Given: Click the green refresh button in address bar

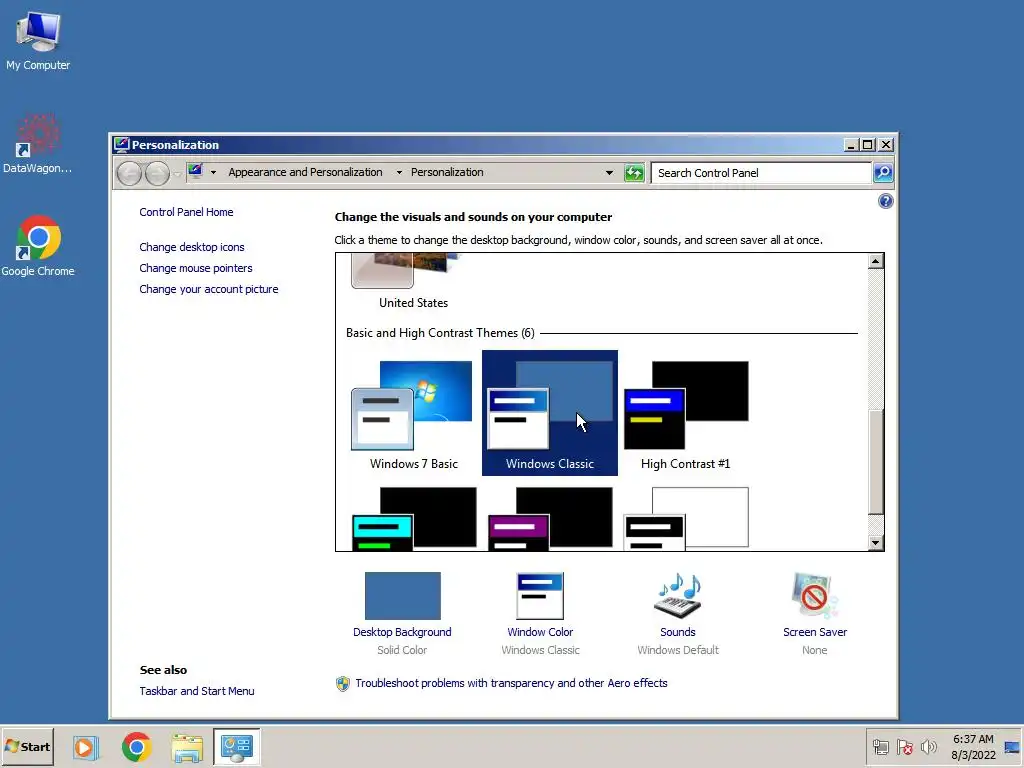Looking at the screenshot, I should [633, 173].
